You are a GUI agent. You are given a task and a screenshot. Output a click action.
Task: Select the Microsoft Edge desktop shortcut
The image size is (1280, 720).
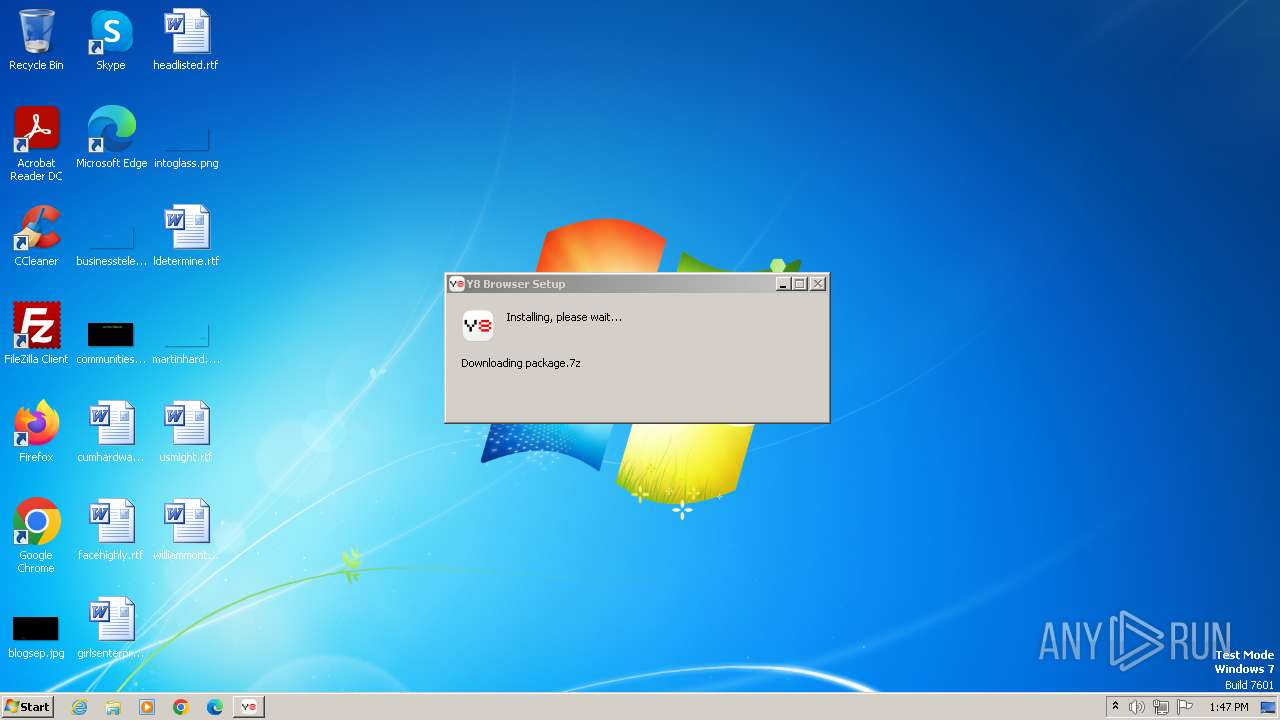(111, 138)
